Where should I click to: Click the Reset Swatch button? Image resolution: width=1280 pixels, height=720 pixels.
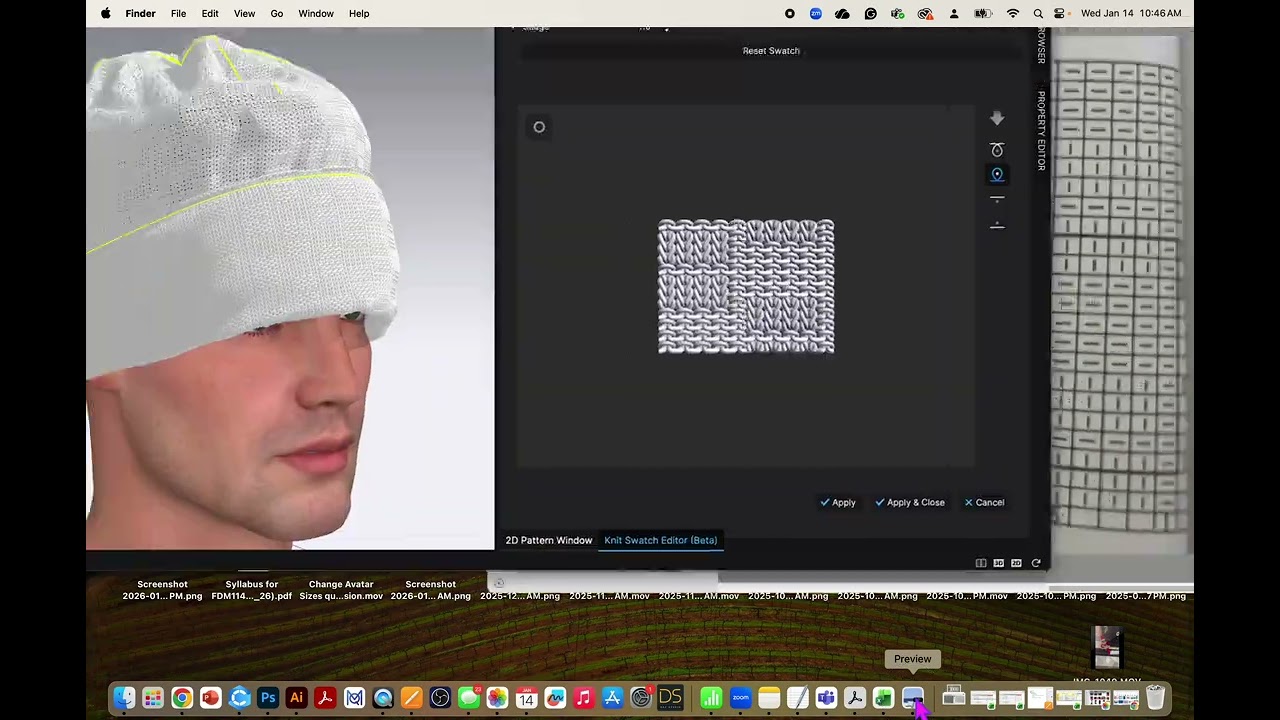click(x=771, y=51)
